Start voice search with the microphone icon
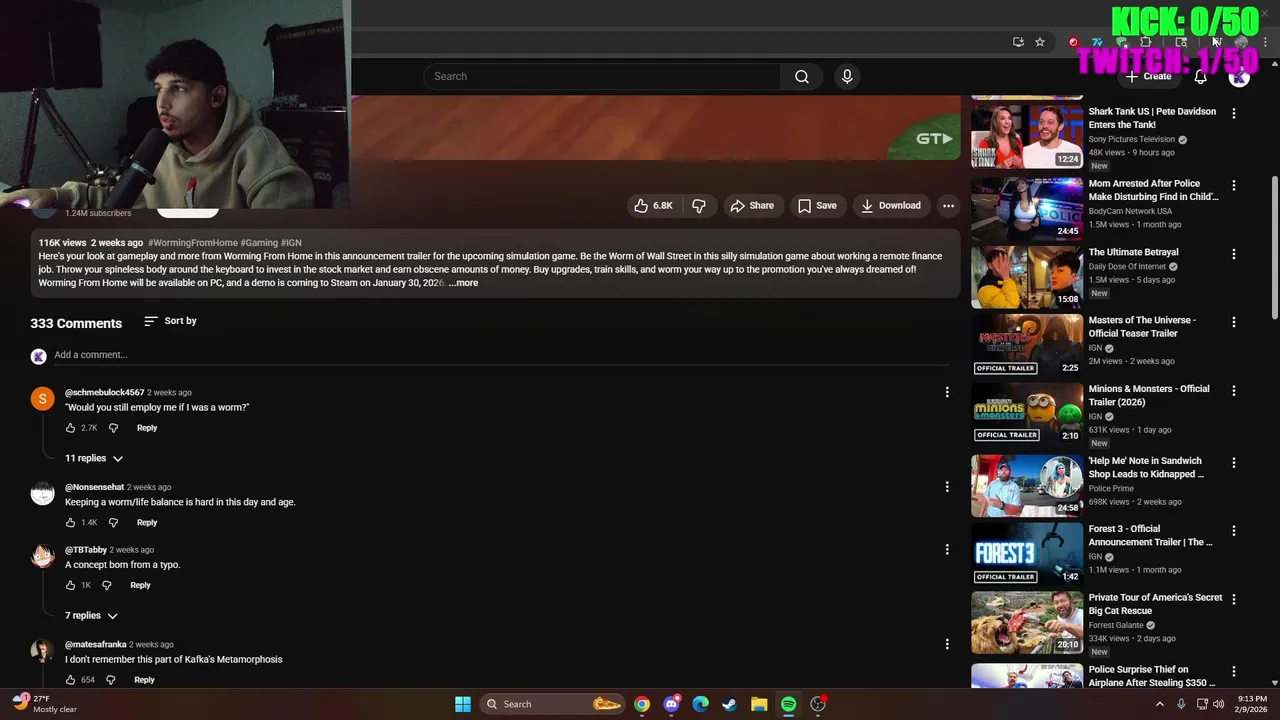Viewport: 1280px width, 720px height. click(847, 76)
